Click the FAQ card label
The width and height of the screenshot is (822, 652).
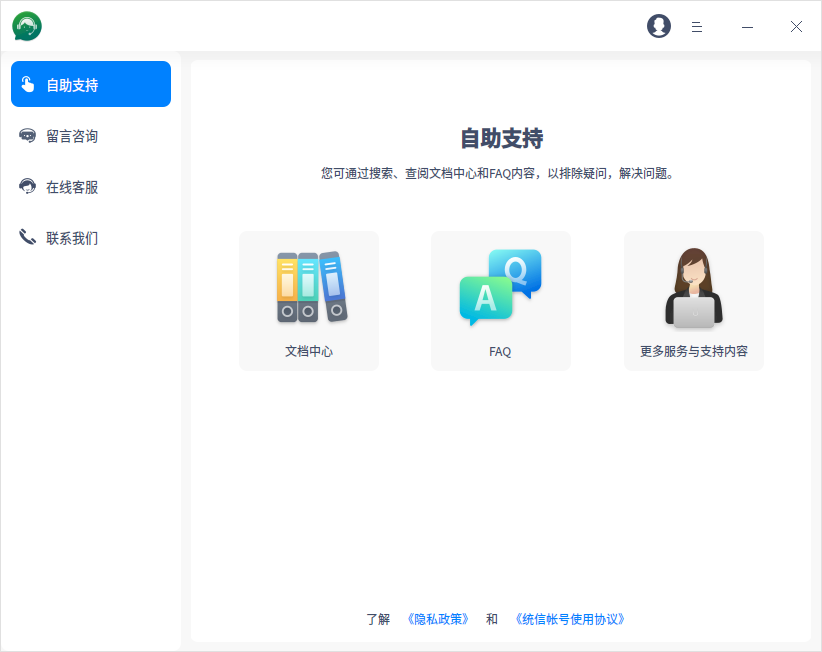point(500,352)
